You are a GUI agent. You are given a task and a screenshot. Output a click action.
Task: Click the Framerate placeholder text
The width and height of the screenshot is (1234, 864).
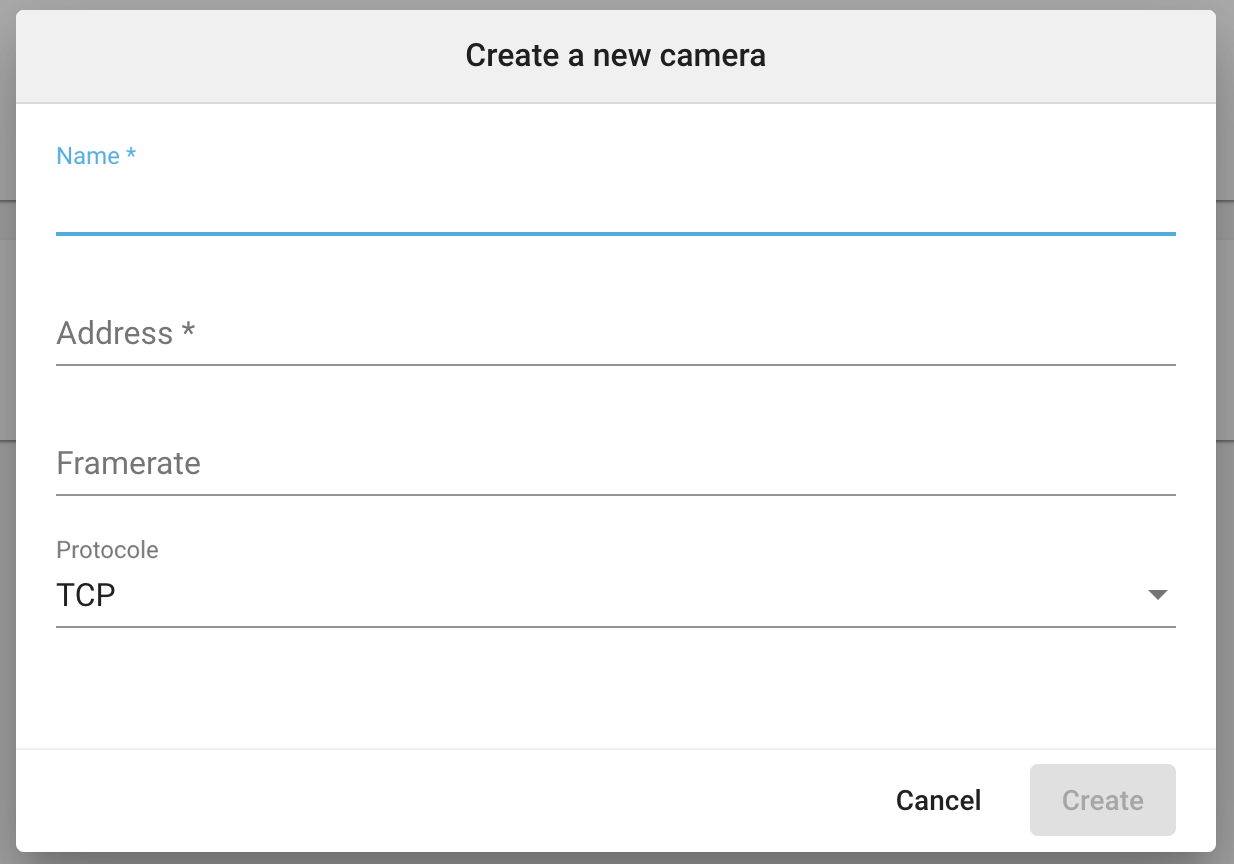pos(128,464)
